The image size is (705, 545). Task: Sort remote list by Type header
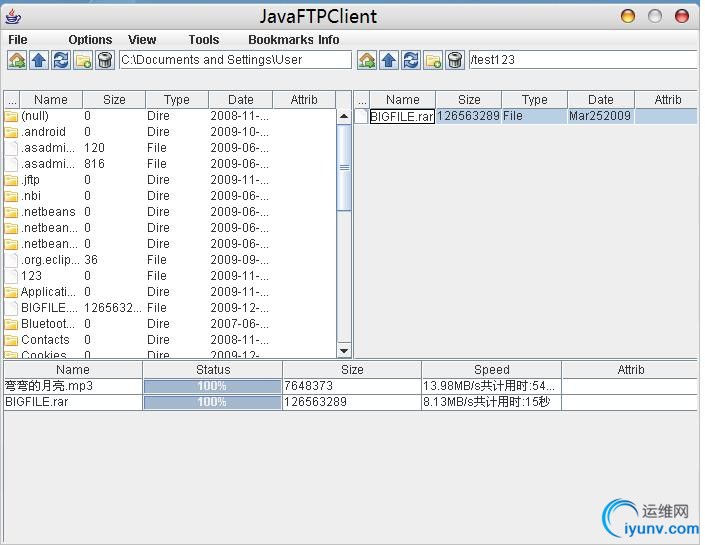(x=535, y=99)
